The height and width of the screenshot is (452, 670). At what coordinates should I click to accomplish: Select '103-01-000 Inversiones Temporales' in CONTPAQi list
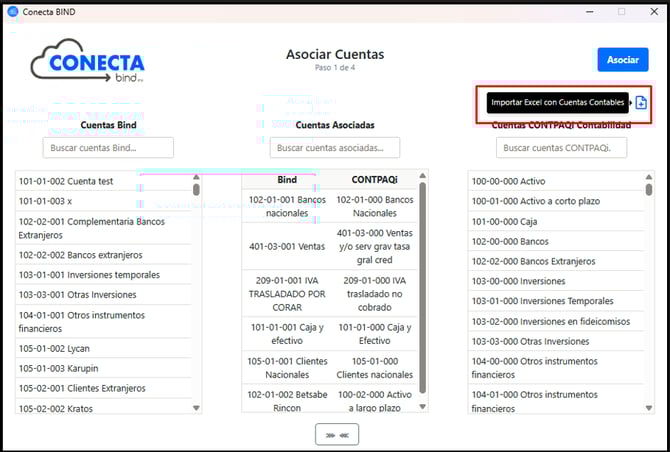click(556, 301)
